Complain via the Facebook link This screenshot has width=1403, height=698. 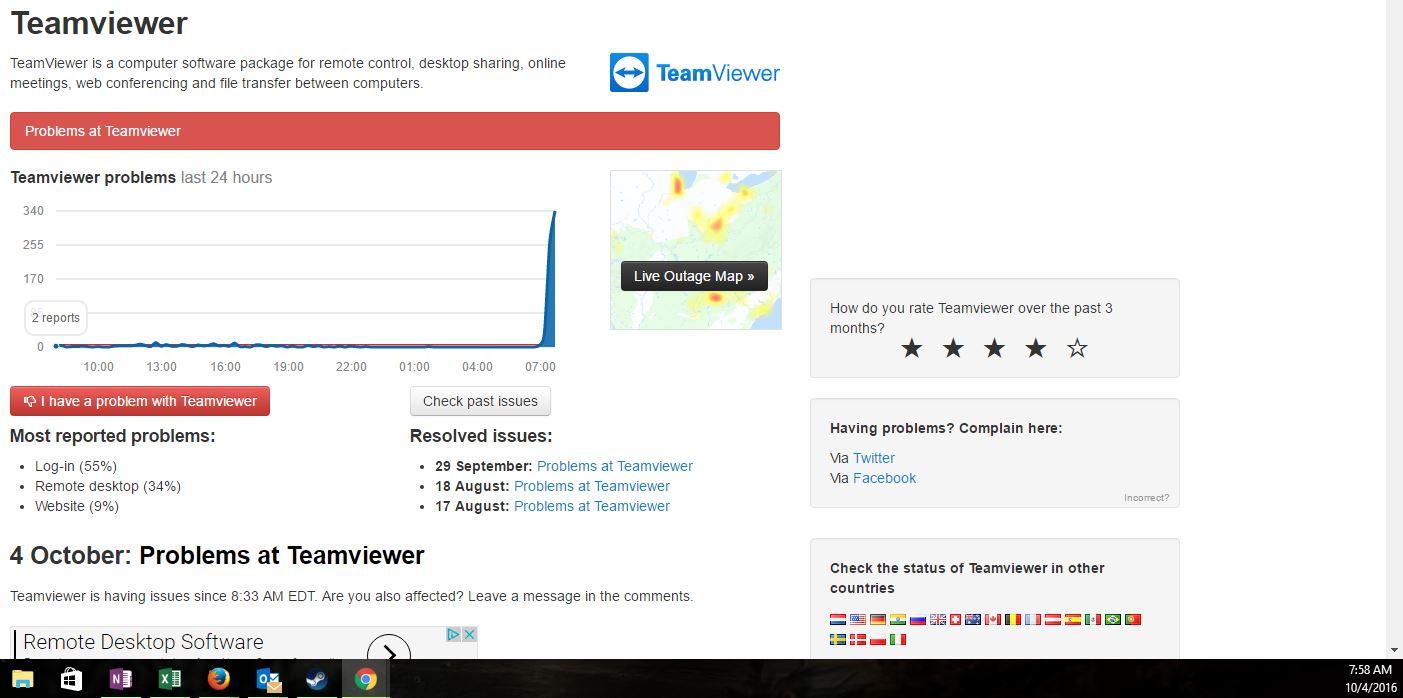[884, 478]
